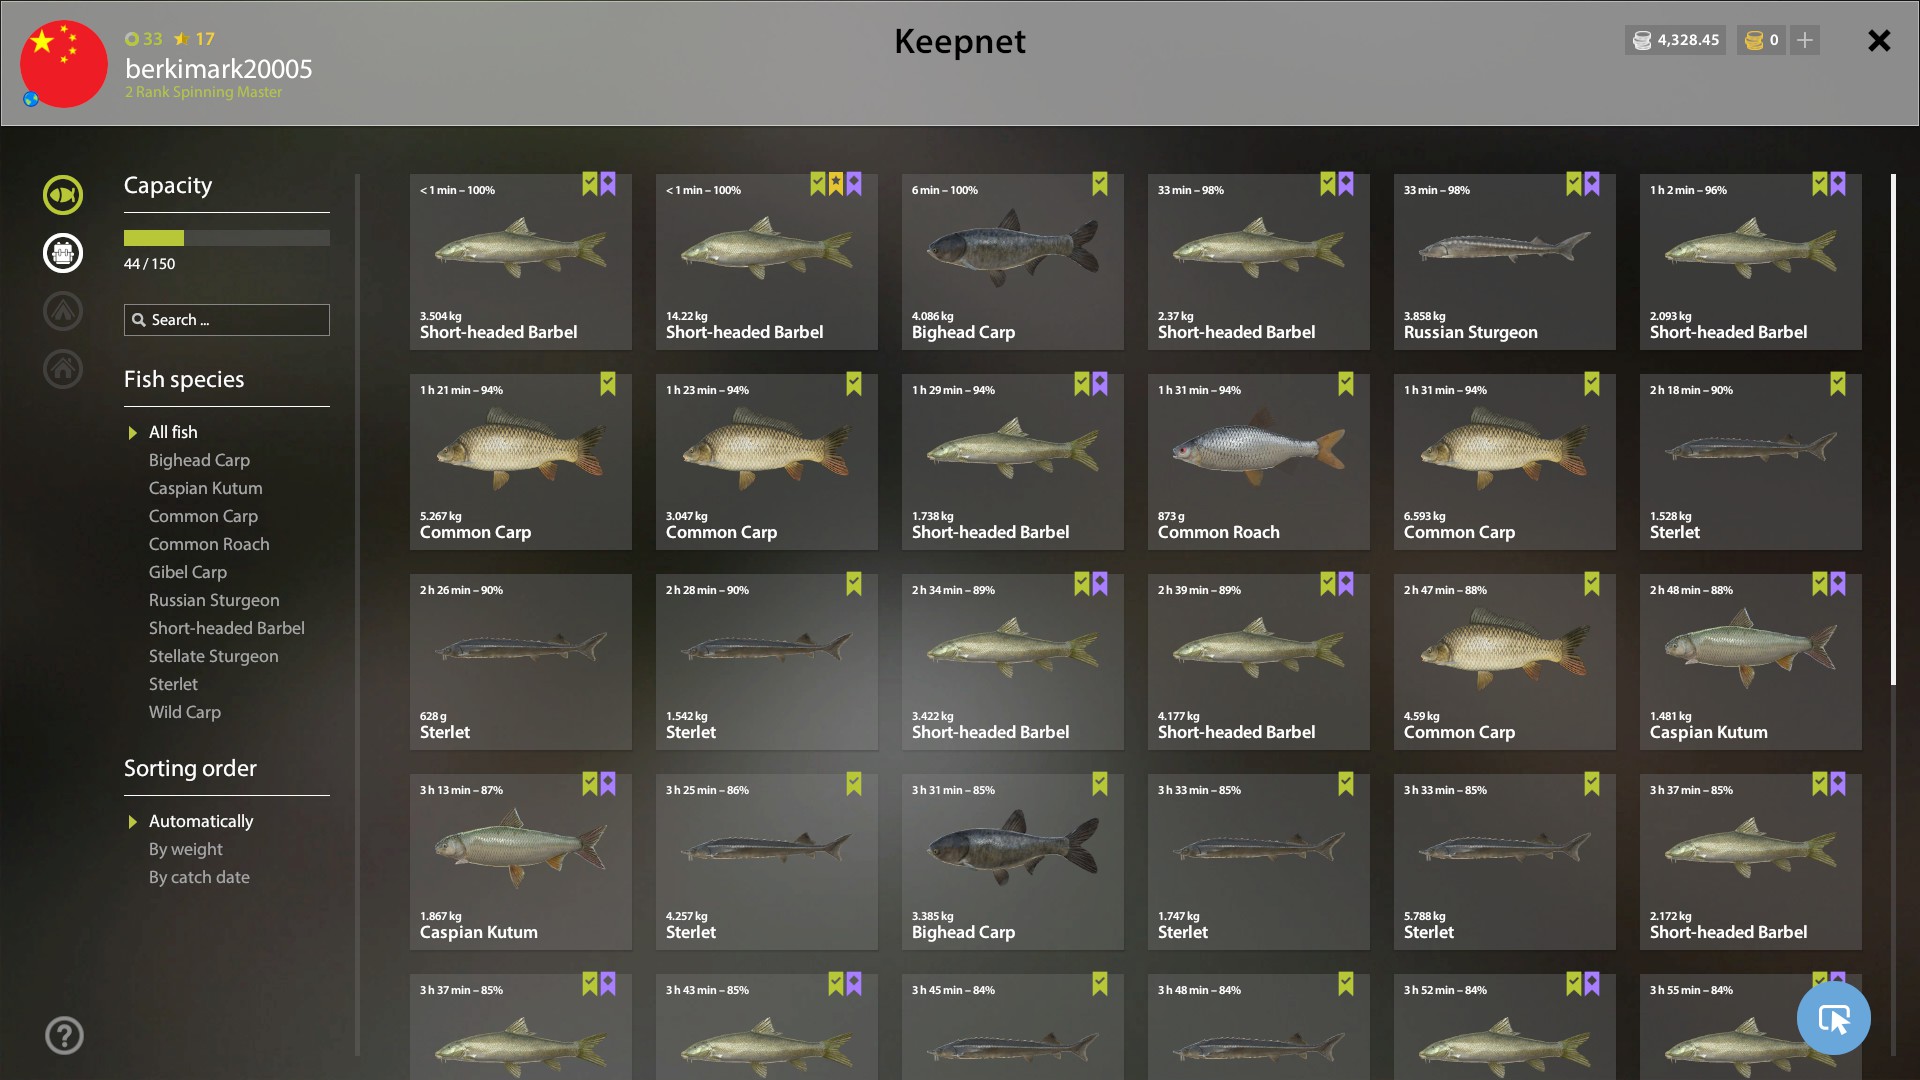Choose Automatically sorting order
The image size is (1920, 1080).
click(201, 821)
